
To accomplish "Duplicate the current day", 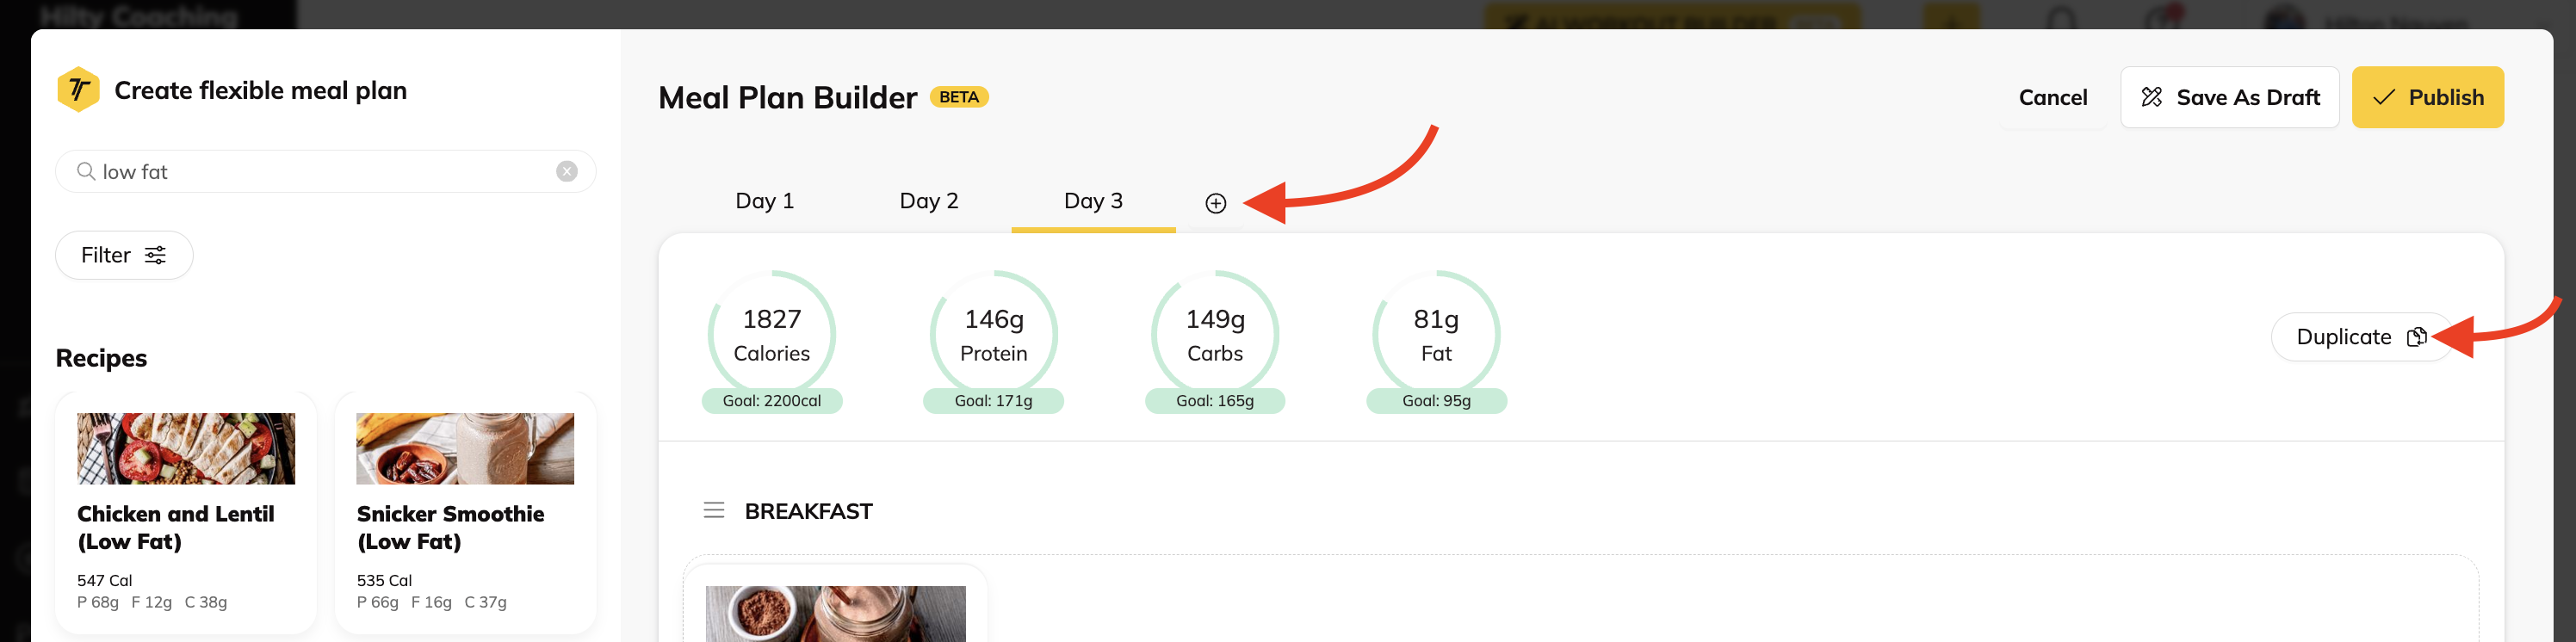I will [2360, 337].
